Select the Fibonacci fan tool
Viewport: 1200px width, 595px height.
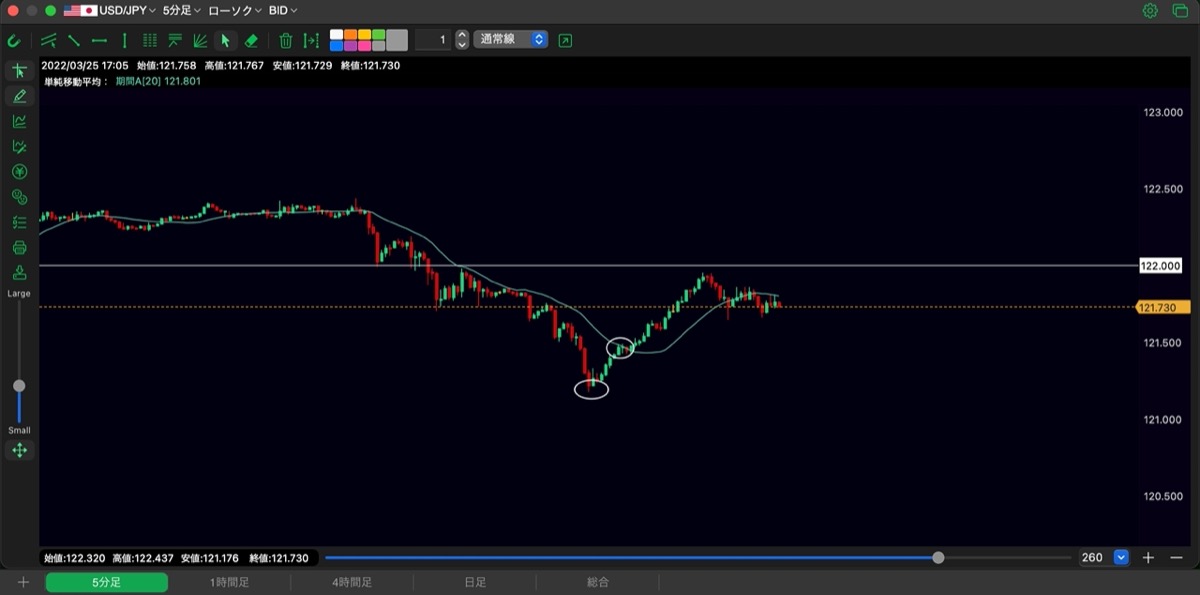200,41
